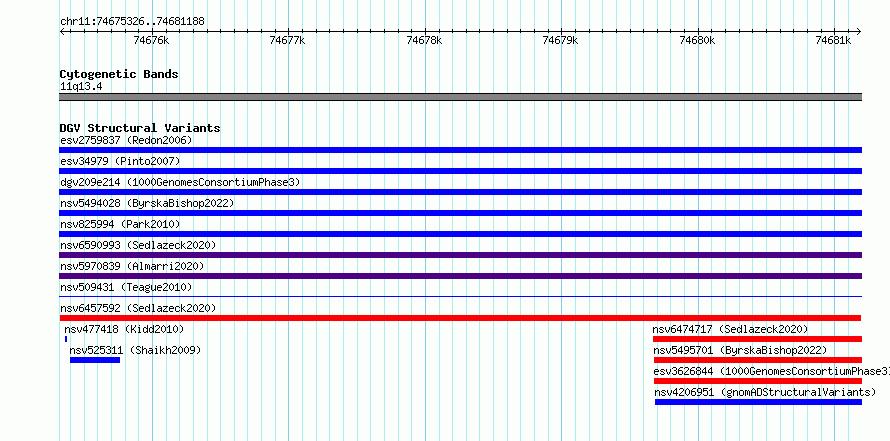Click nsv4206951 (gnomADStructuralVariants) label
890x441 pixels.
[x=765, y=392]
